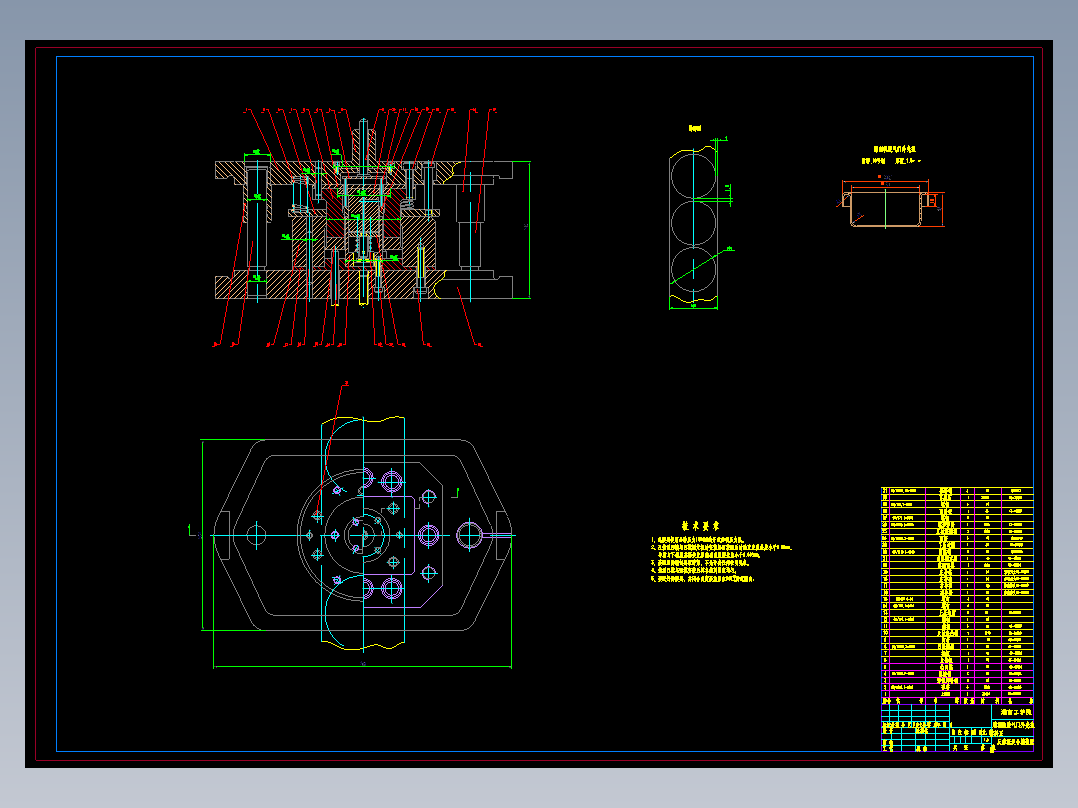Select the green vertical dimension left of plan view
Viewport: 1078px width, 808px height.
coord(202,535)
